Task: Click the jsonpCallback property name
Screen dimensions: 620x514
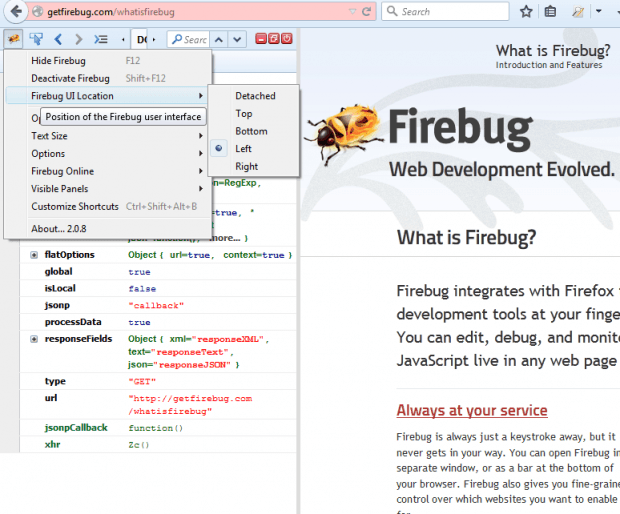Action: 76,427
